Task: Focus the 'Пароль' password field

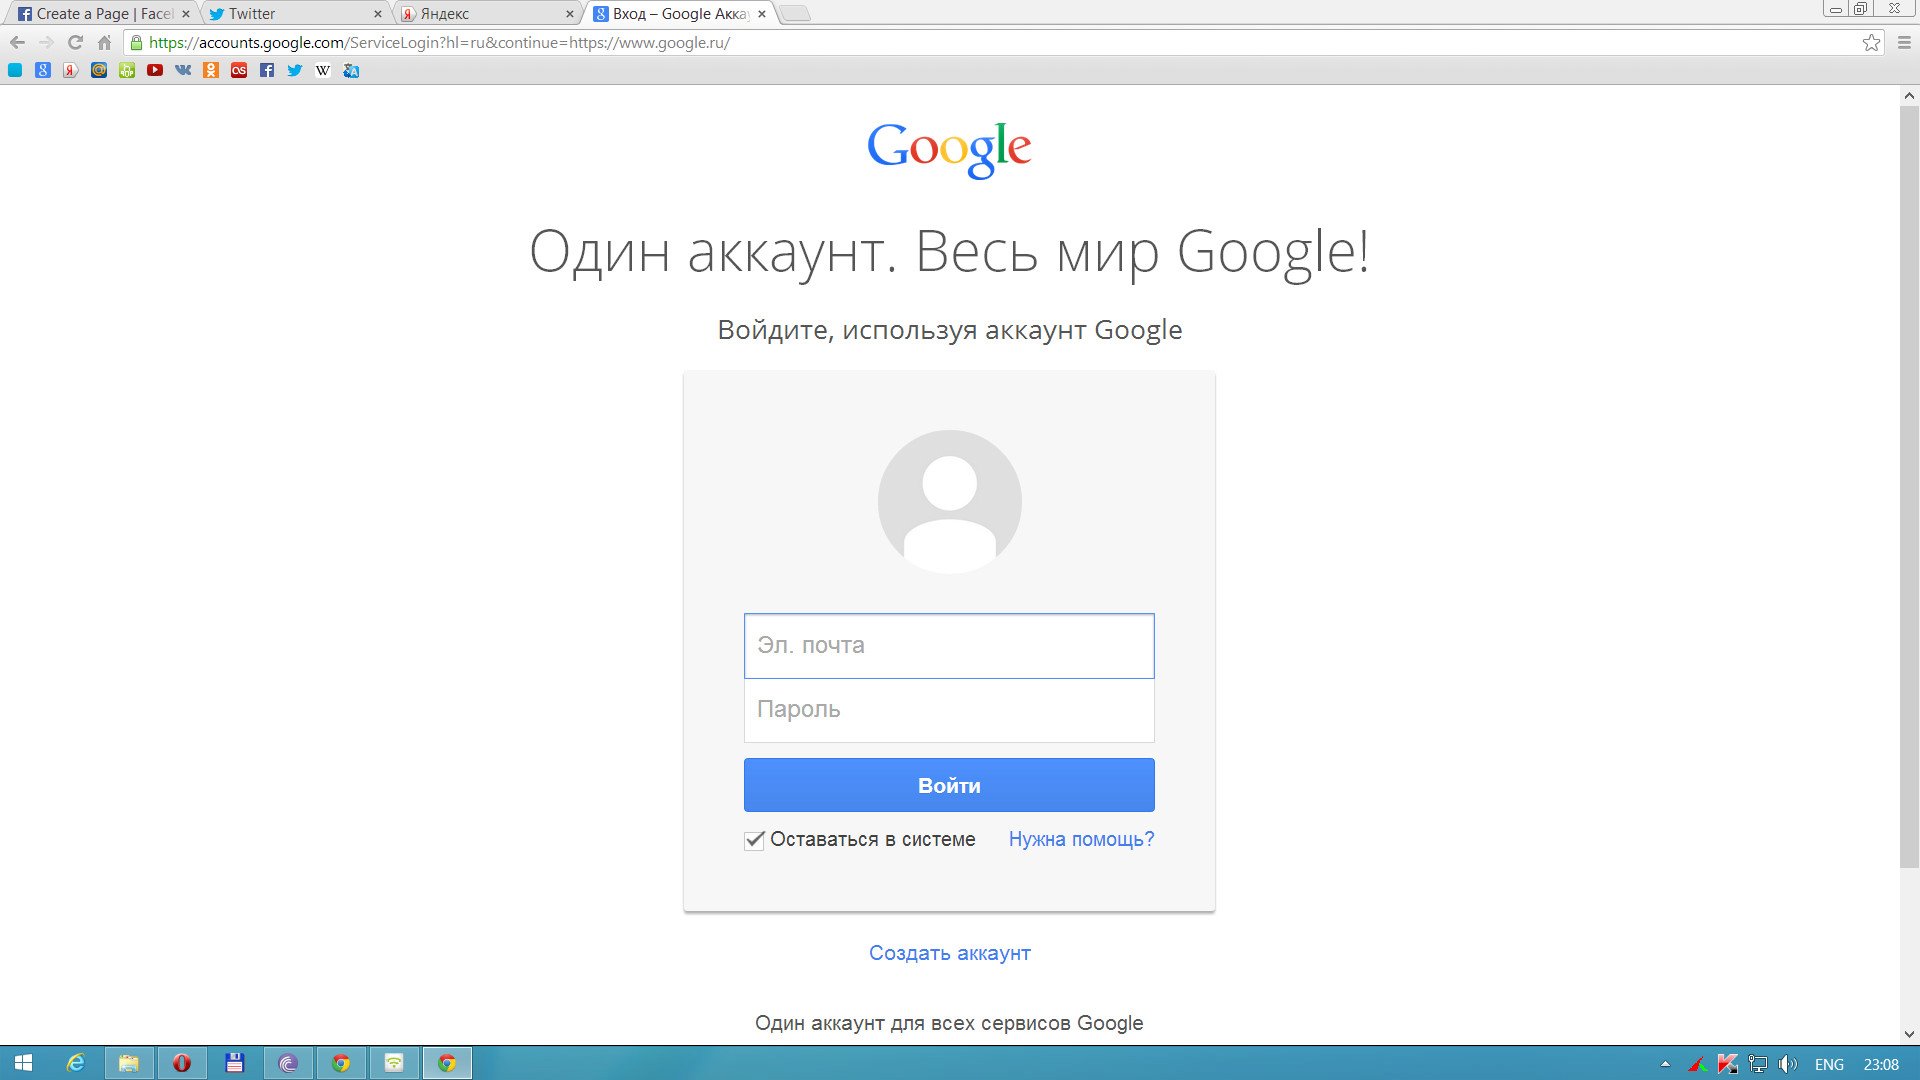Action: (949, 710)
